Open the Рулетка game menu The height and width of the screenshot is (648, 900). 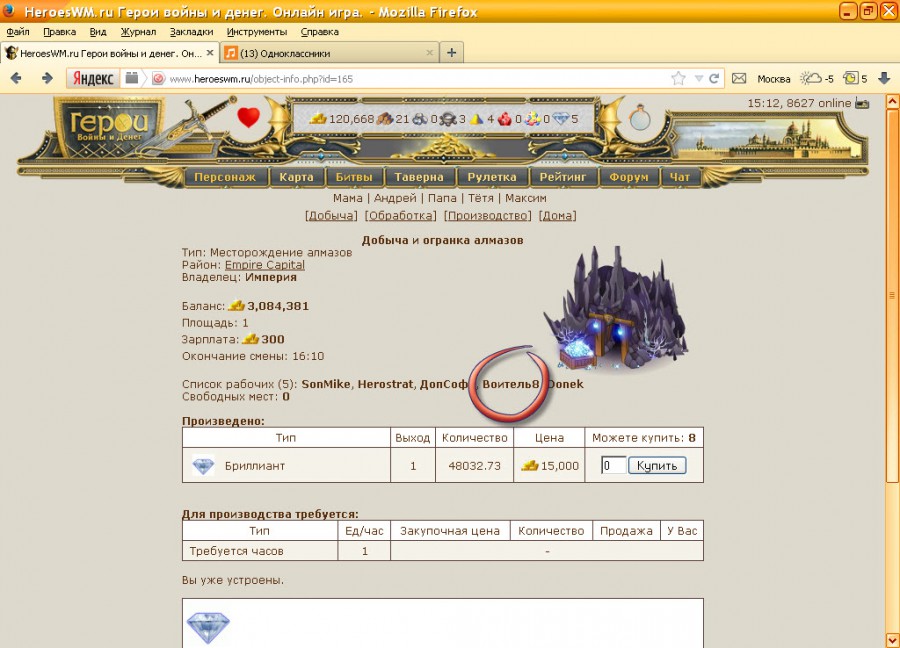click(x=491, y=177)
